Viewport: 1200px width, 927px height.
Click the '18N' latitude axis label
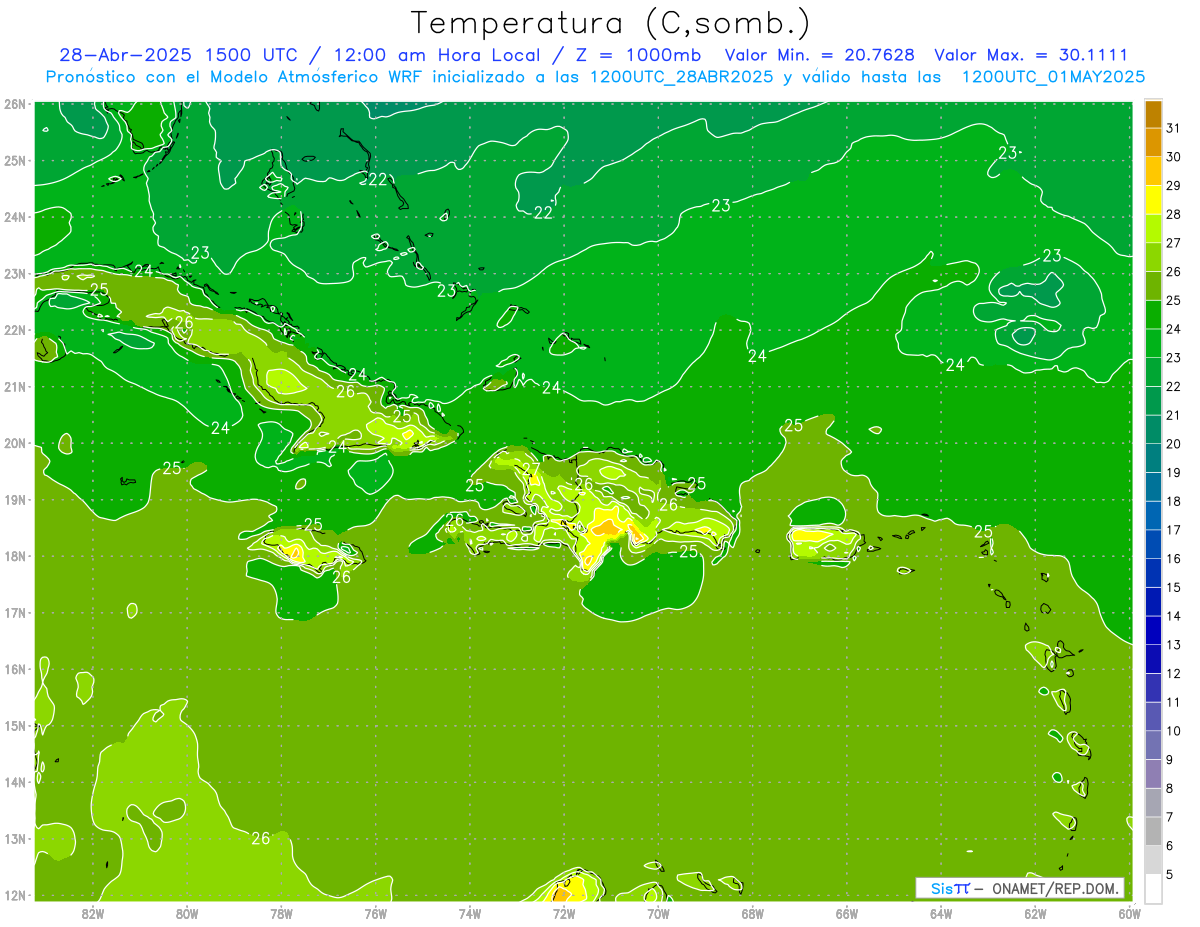pos(15,556)
